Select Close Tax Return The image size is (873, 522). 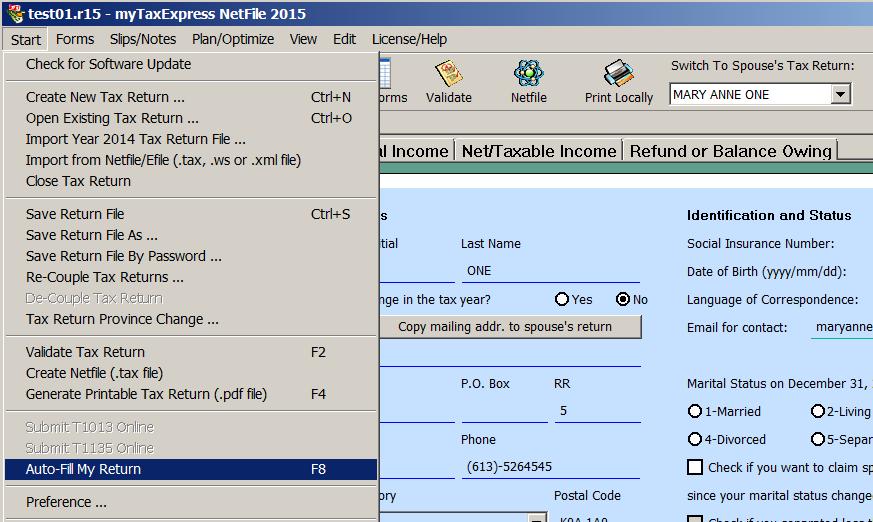coord(191,181)
